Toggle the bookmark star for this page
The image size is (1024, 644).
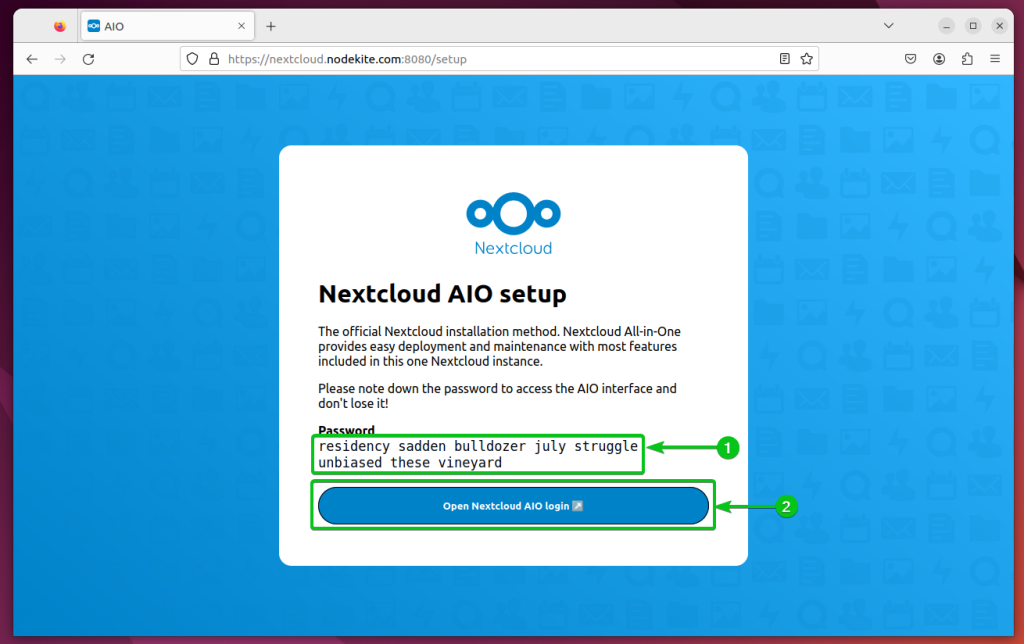pos(806,58)
